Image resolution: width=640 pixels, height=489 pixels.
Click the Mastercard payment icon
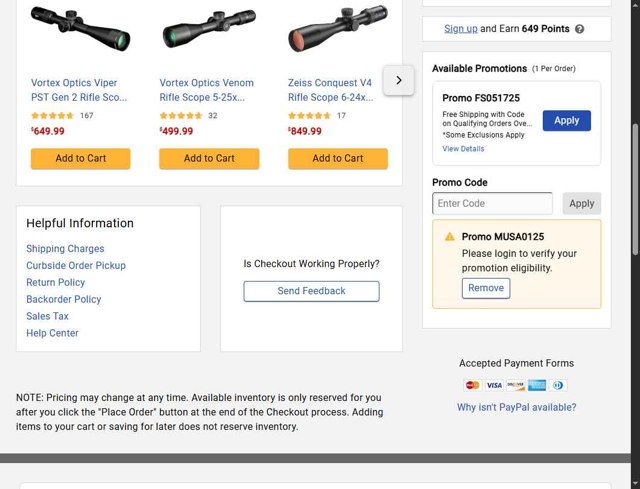[x=472, y=385]
